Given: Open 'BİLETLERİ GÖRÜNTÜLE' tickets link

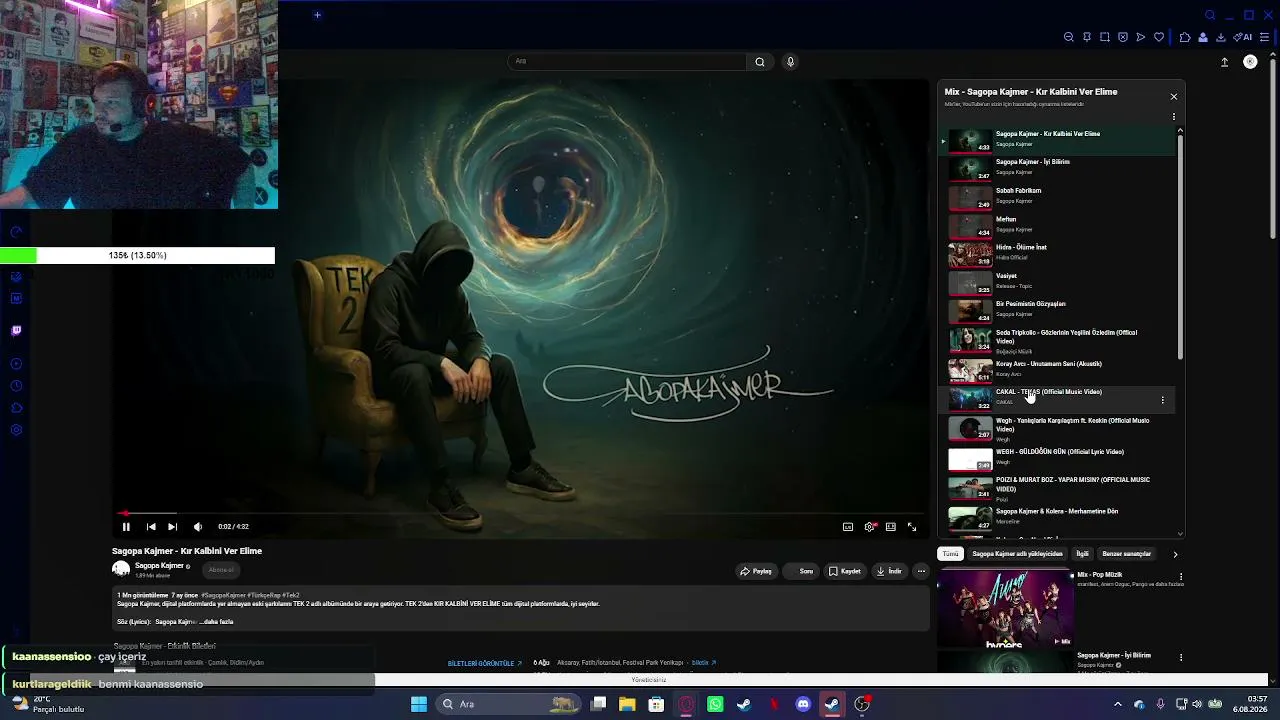Looking at the screenshot, I should click(485, 664).
